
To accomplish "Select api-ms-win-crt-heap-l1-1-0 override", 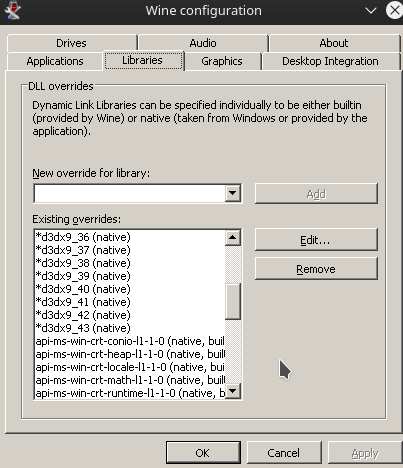I will point(130,354).
